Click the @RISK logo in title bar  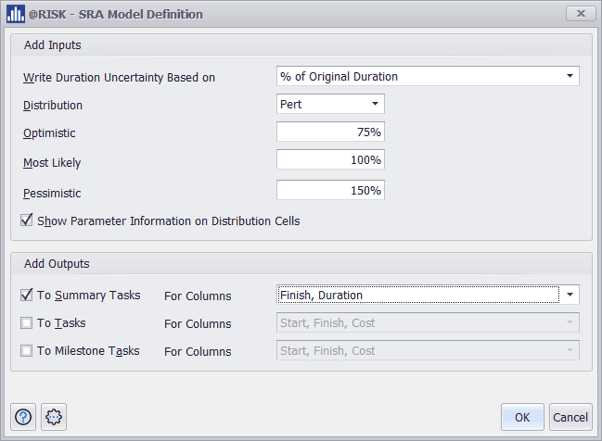click(16, 14)
